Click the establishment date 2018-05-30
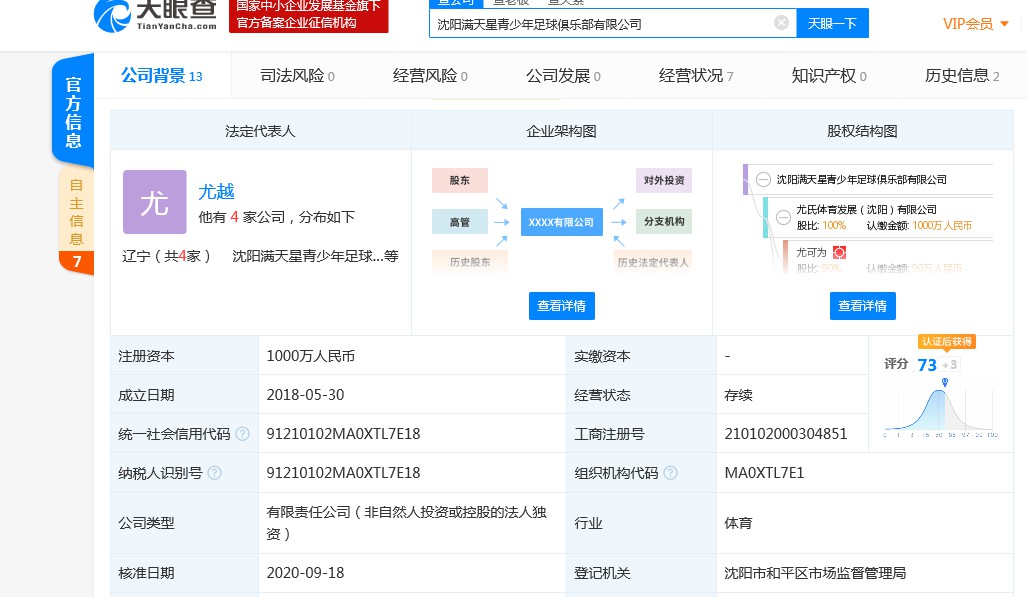1027x597 pixels. pyautogui.click(x=305, y=395)
